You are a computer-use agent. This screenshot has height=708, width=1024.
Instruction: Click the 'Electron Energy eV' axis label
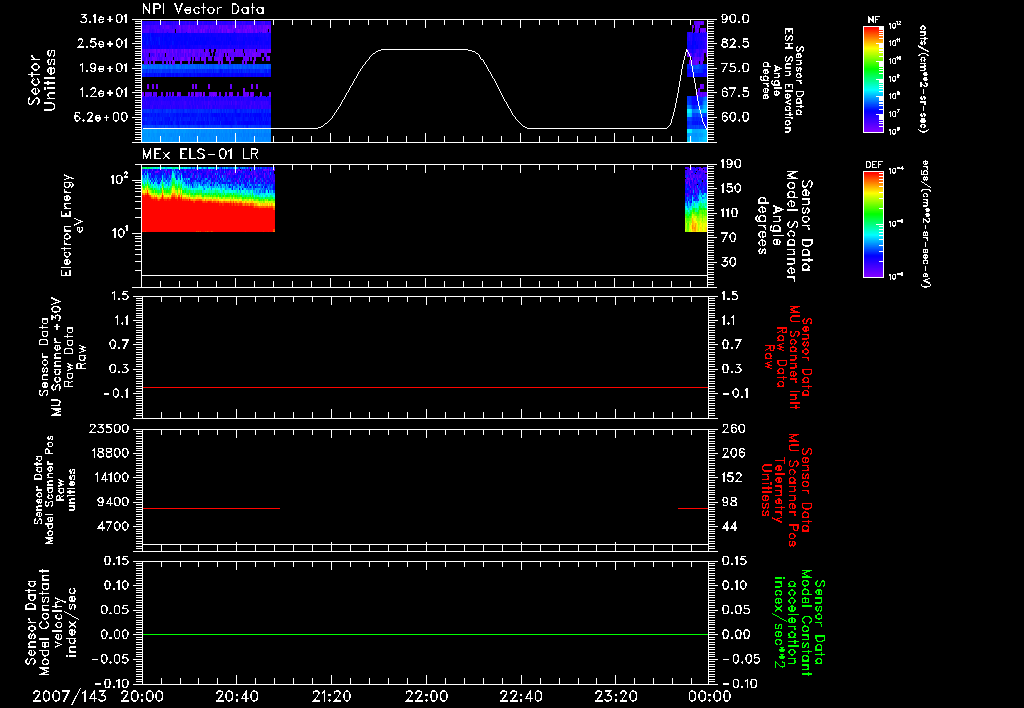click(71, 225)
